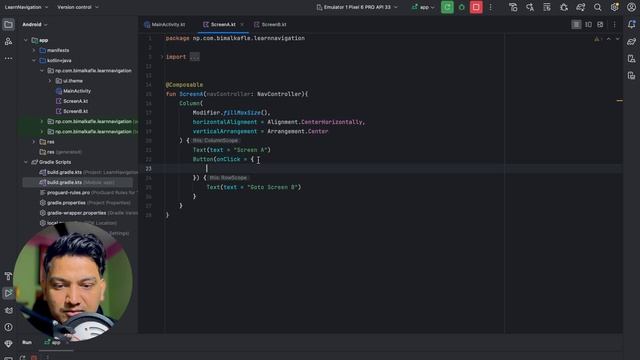Switch to ScreenB.kt editor tab
Image resolution: width=640 pixels, height=360 pixels.
pyautogui.click(x=270, y=24)
